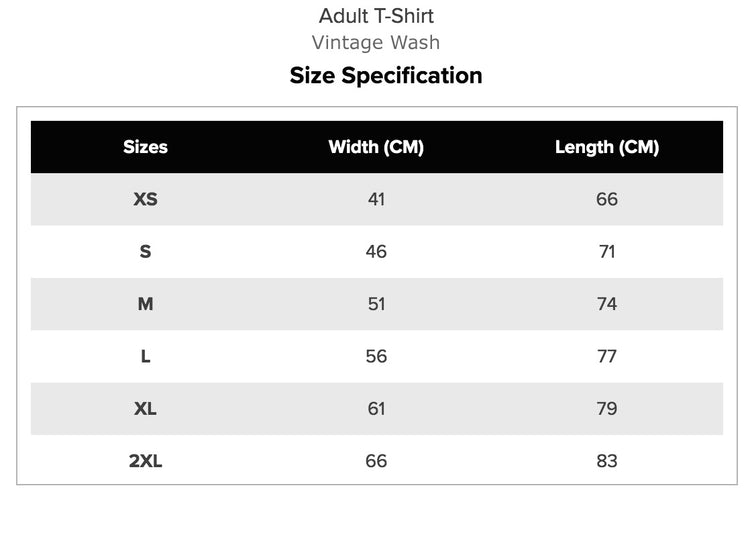Click the Sizes column header
750x537 pixels.
145,147
